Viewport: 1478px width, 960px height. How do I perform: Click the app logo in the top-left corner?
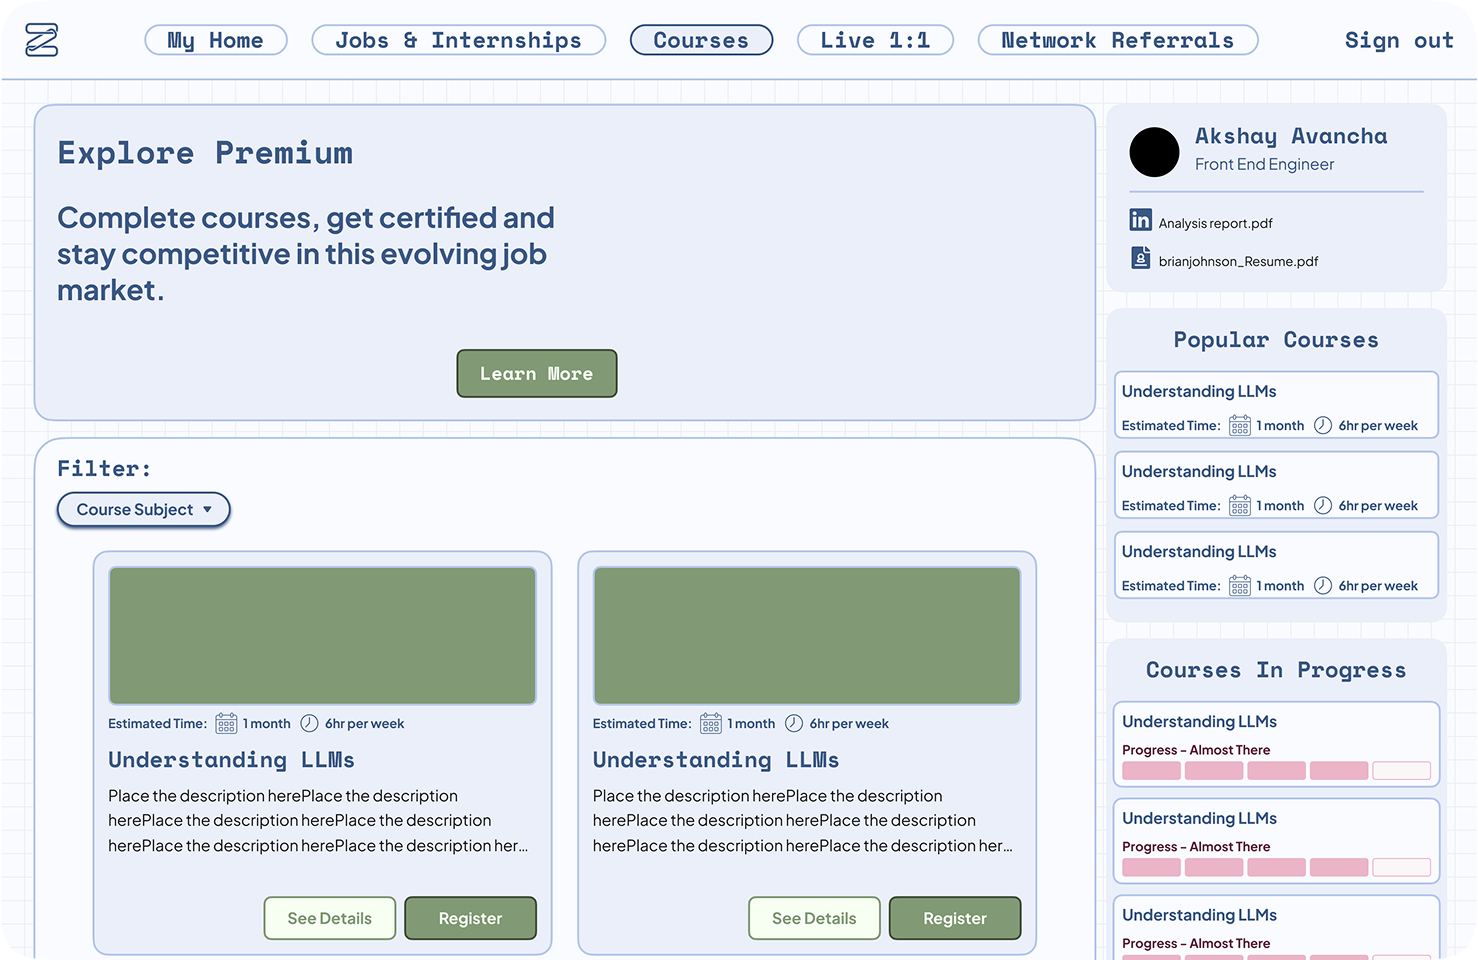40,40
